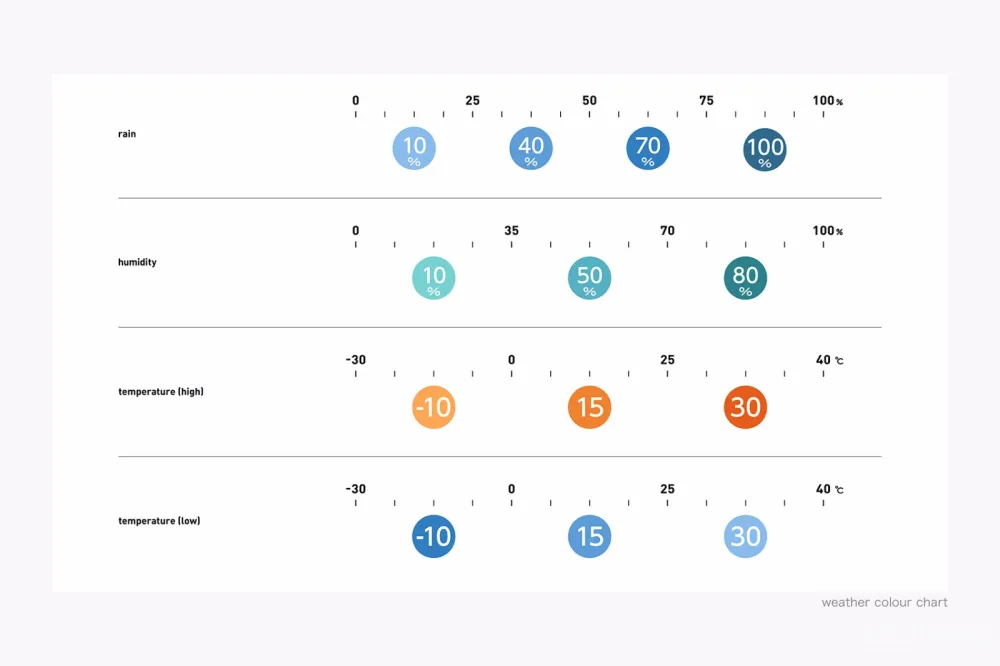This screenshot has width=1000, height=666.
Task: Select the blue 15 low temperature circle
Action: [590, 536]
